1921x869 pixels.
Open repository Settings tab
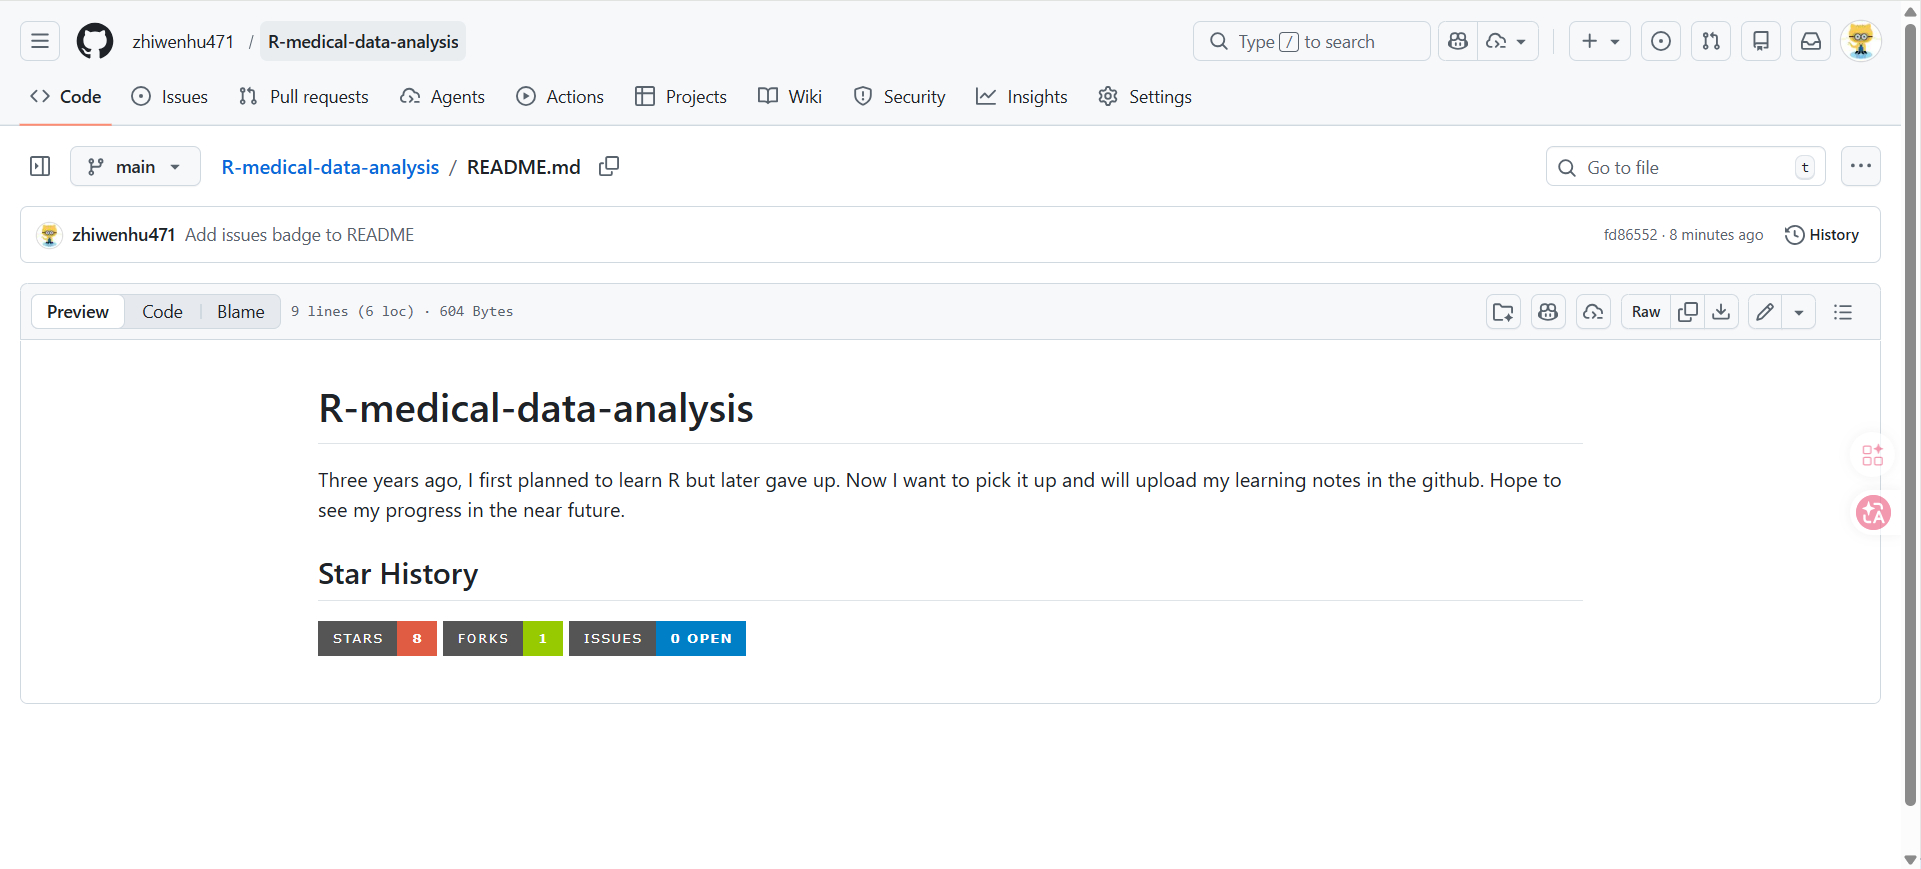(x=1145, y=97)
